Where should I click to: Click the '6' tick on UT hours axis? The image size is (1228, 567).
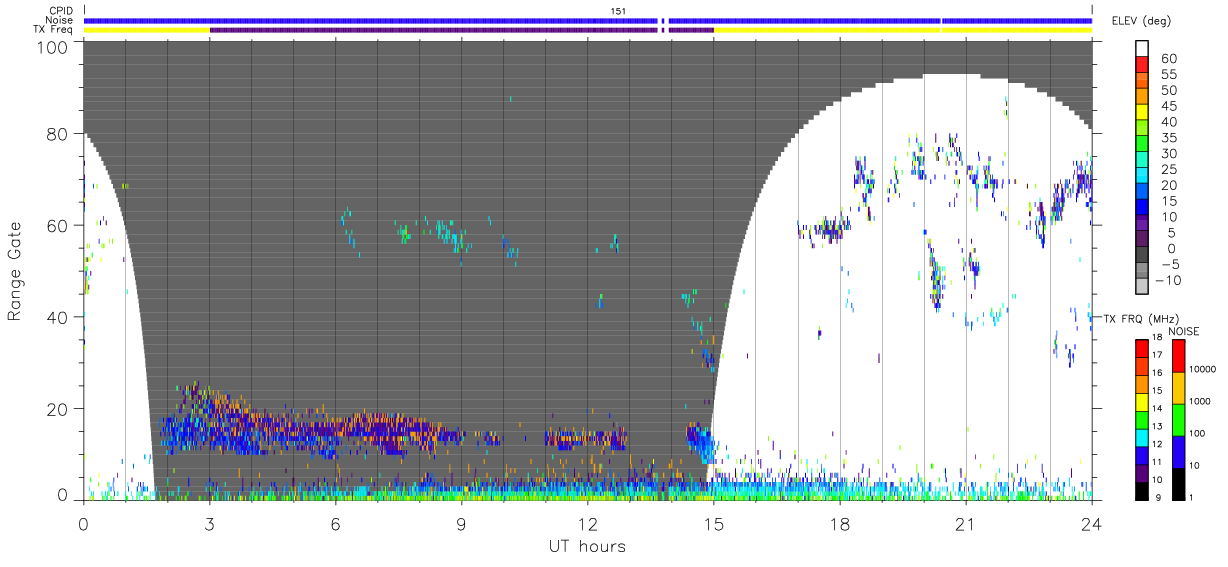click(x=335, y=524)
